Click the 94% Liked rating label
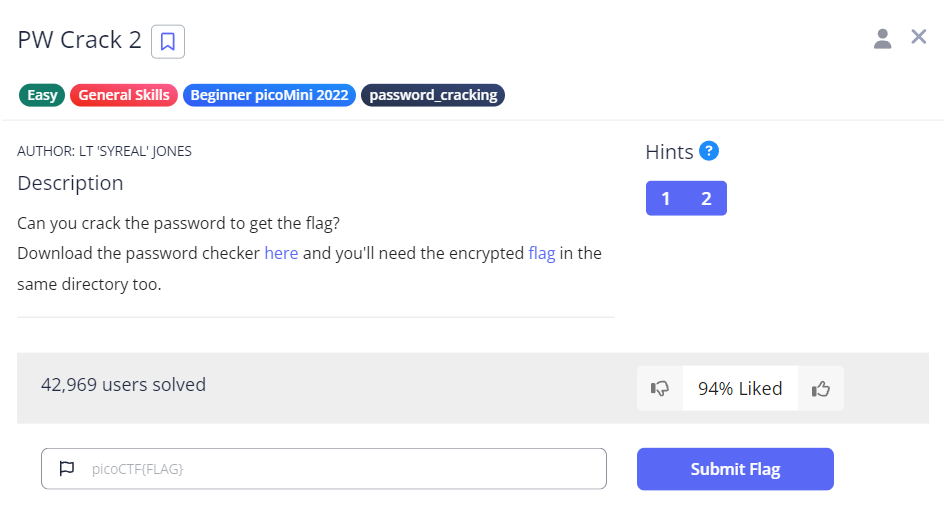The image size is (946, 524). (x=740, y=388)
